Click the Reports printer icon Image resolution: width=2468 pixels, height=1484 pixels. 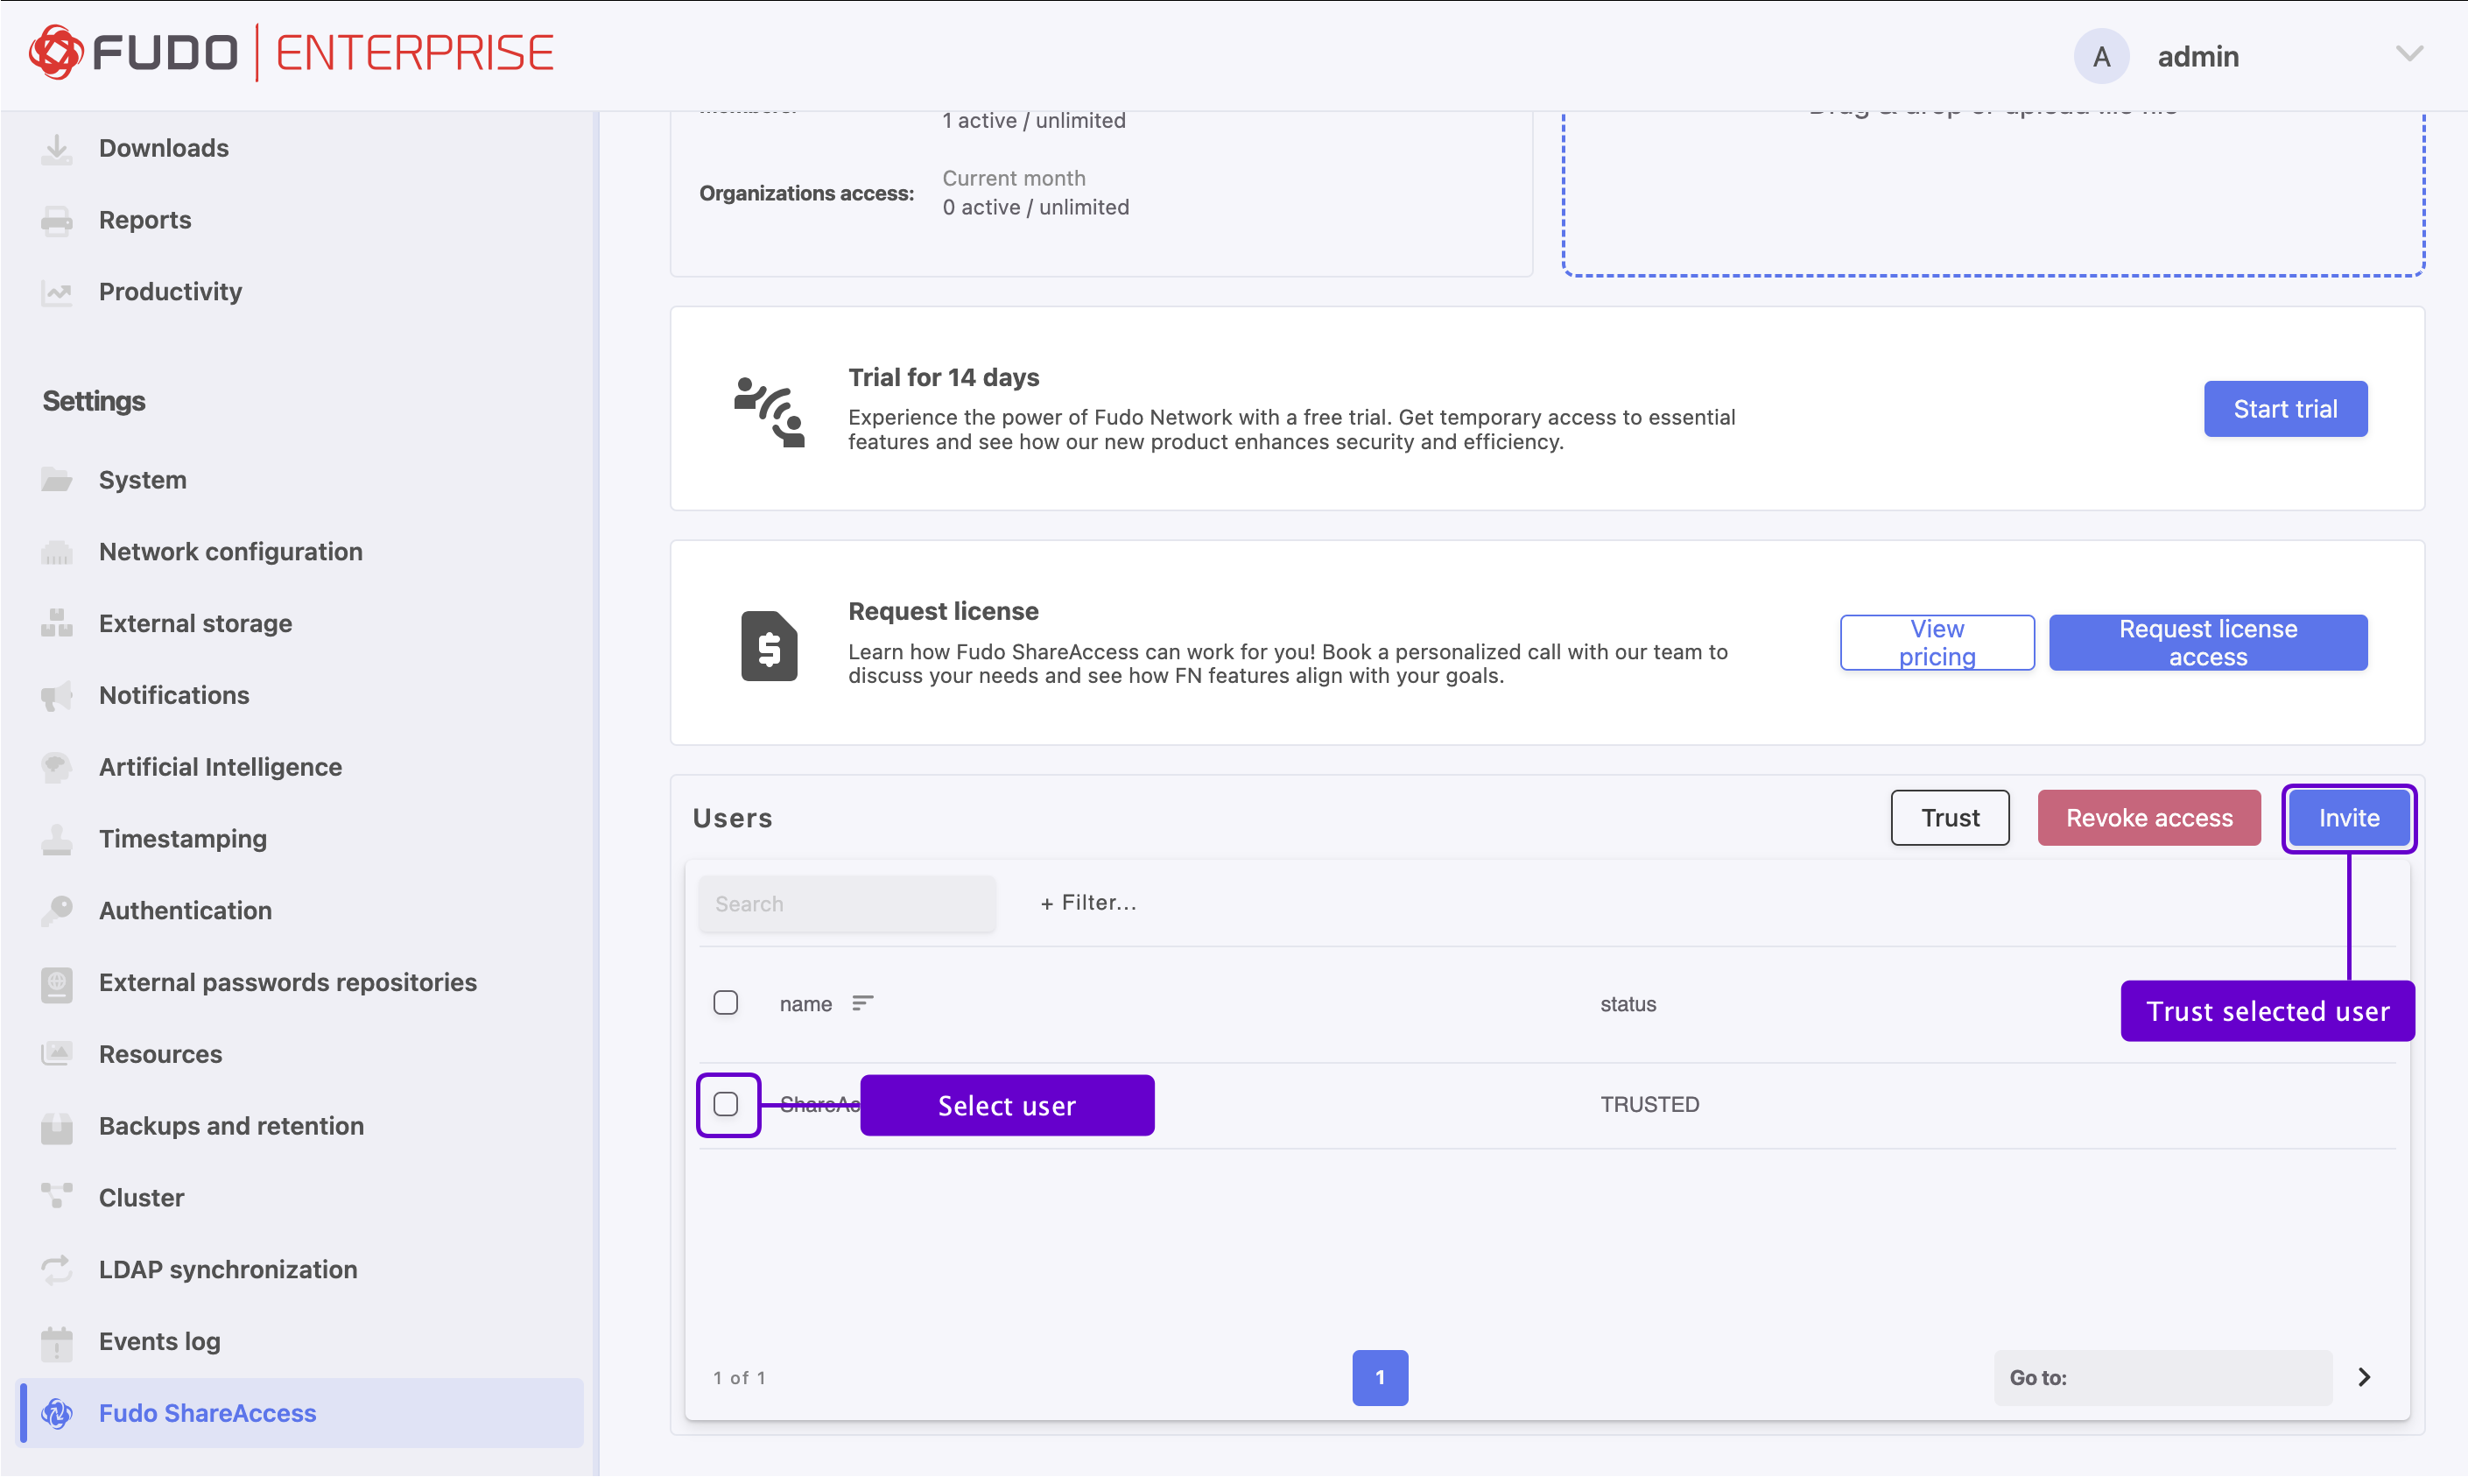click(x=57, y=221)
